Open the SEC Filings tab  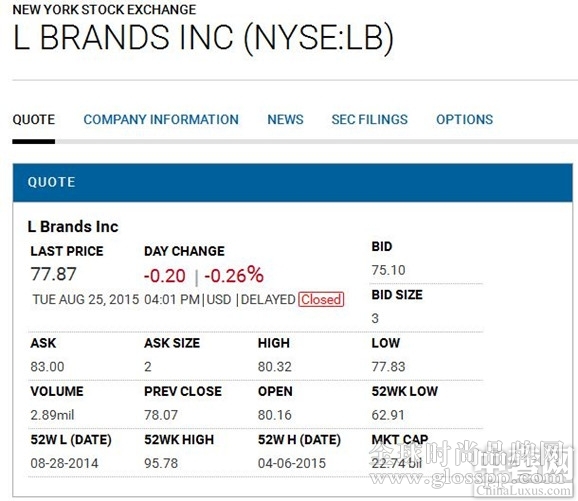[369, 119]
